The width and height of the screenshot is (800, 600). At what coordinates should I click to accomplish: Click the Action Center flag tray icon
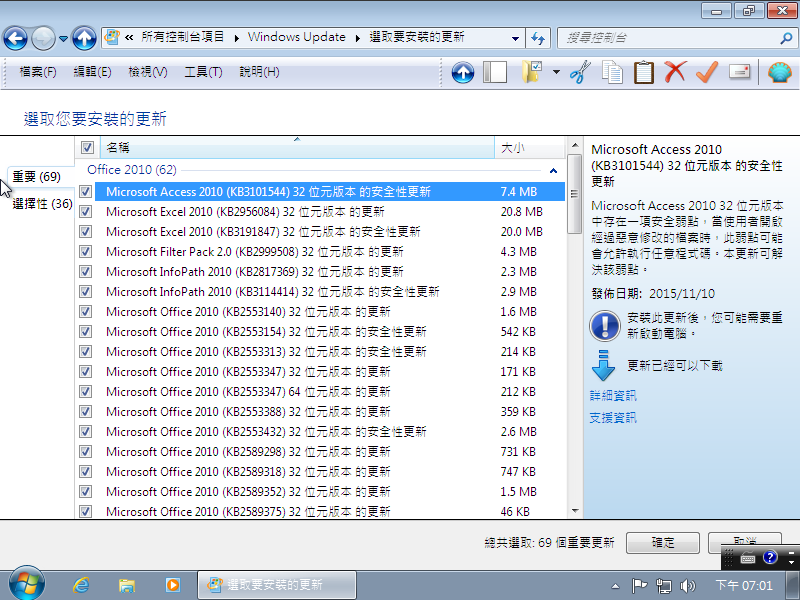click(639, 586)
